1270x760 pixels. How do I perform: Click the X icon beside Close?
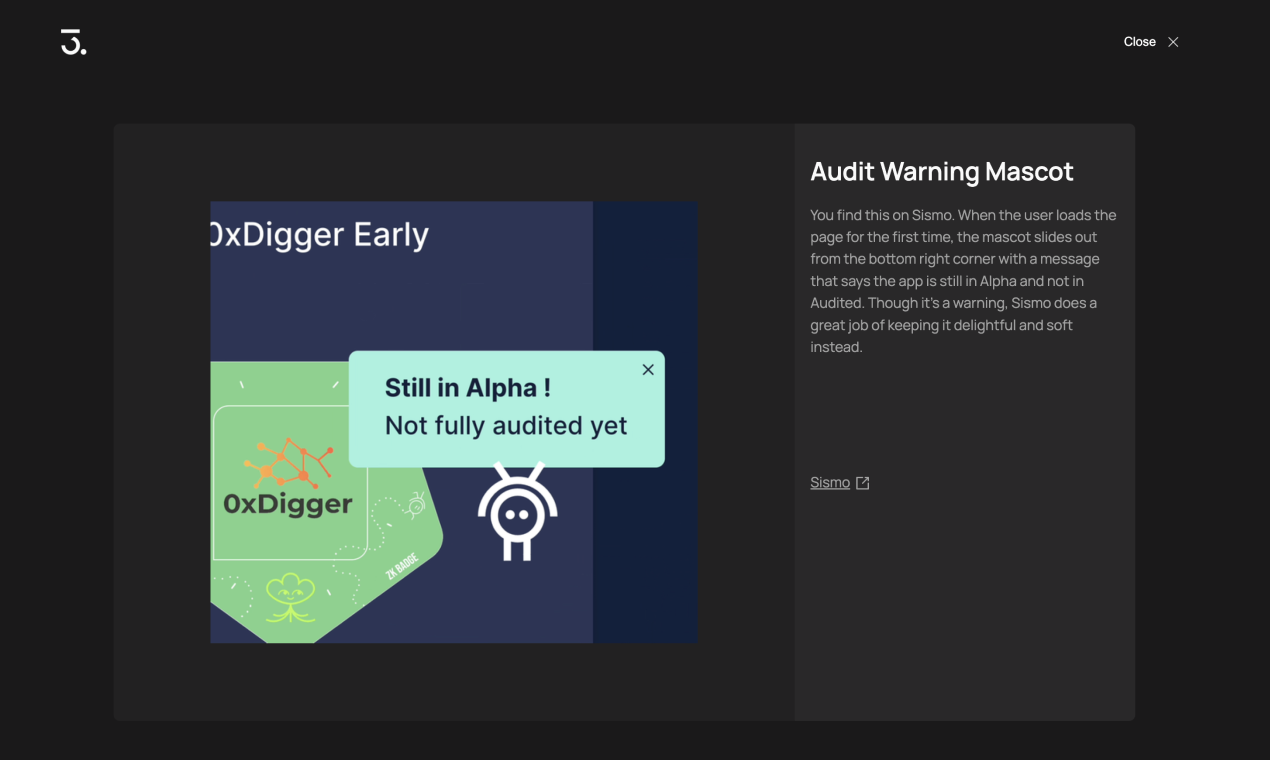(x=1173, y=42)
